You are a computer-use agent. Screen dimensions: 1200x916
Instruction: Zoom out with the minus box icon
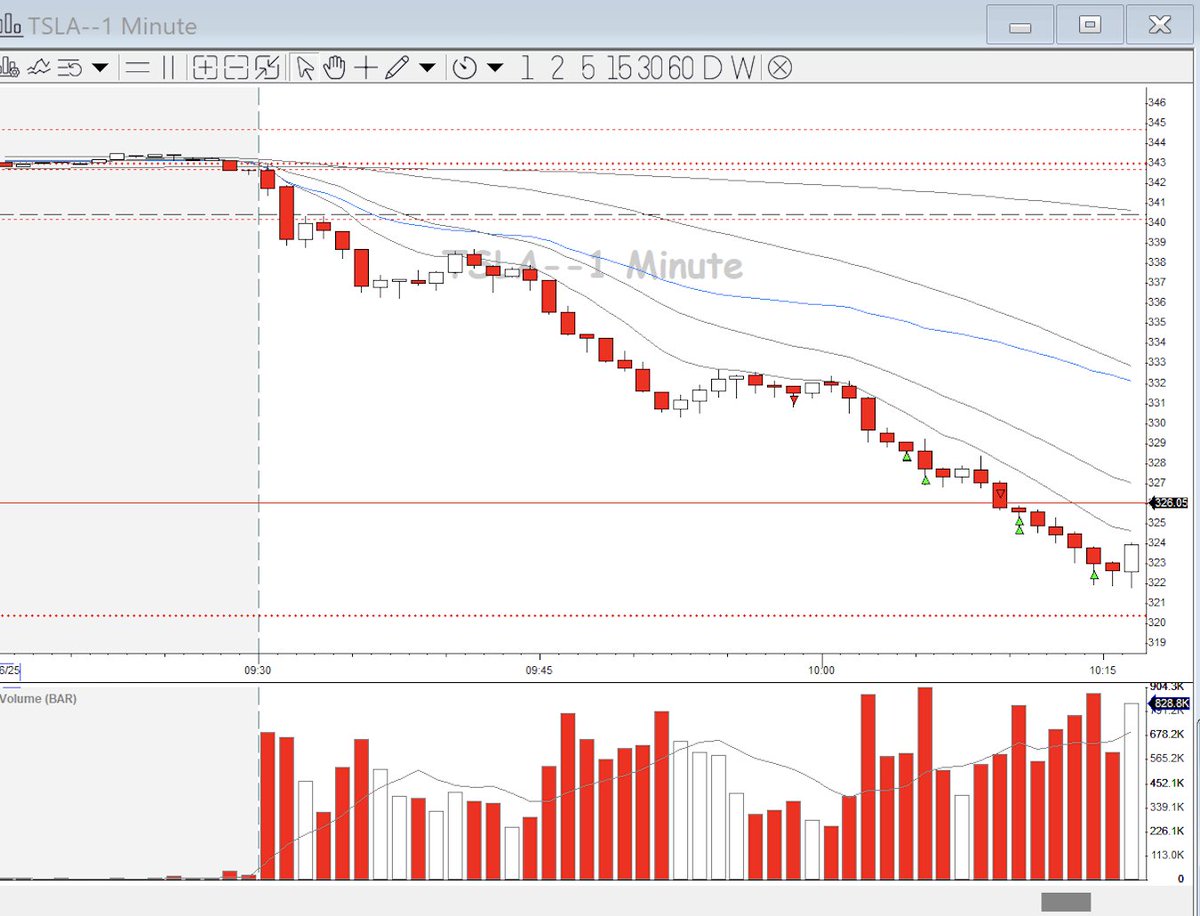(236, 68)
